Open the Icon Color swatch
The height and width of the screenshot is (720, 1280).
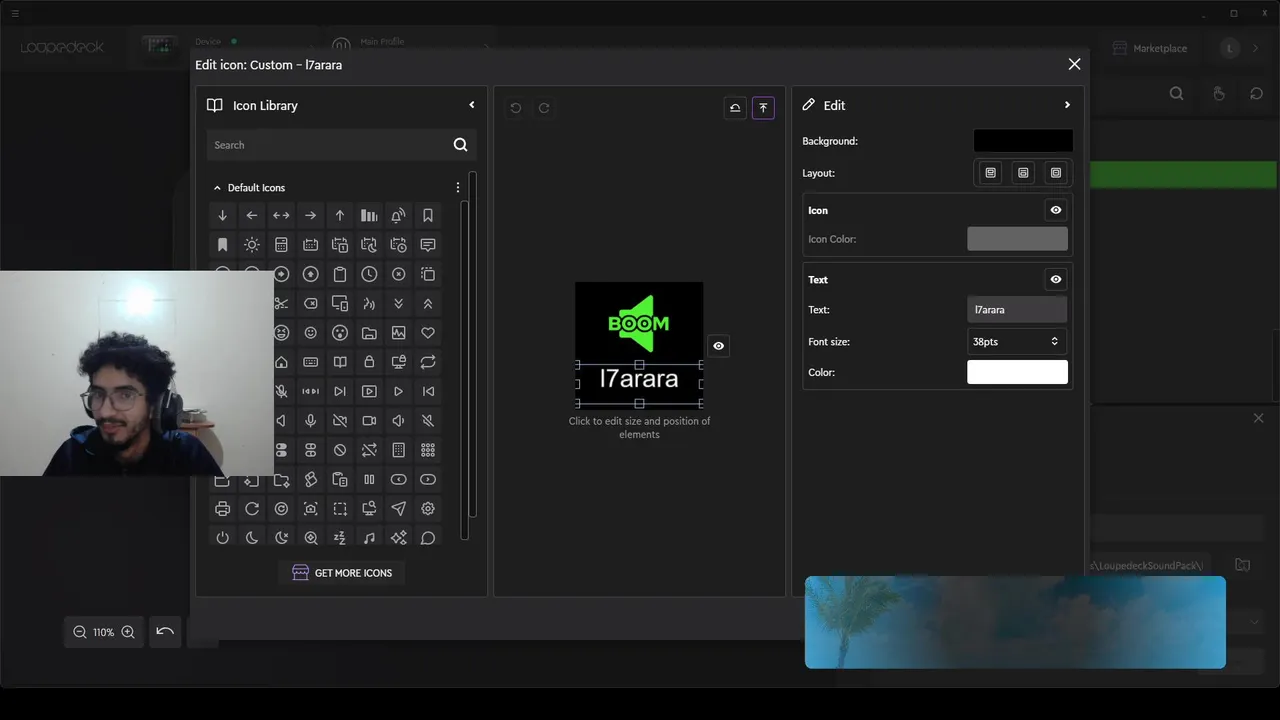[1017, 239]
